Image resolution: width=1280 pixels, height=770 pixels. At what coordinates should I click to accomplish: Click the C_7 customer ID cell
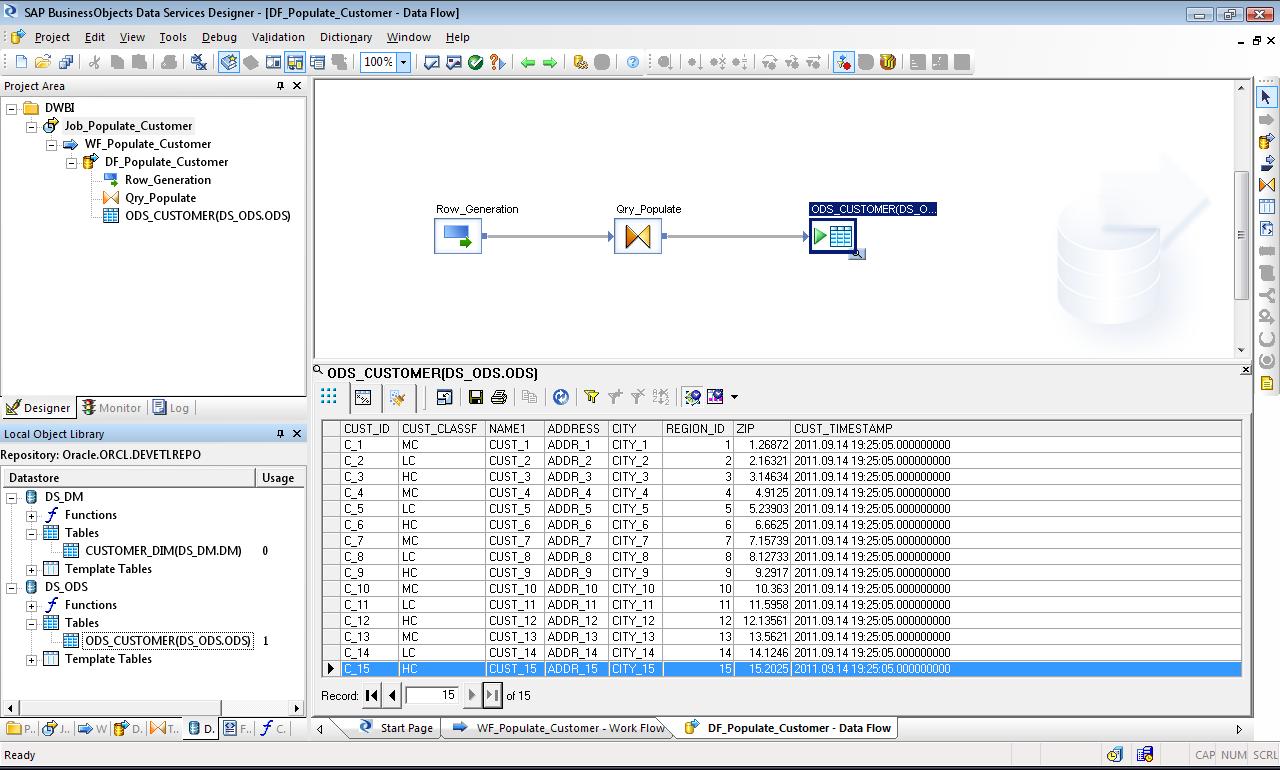click(369, 541)
